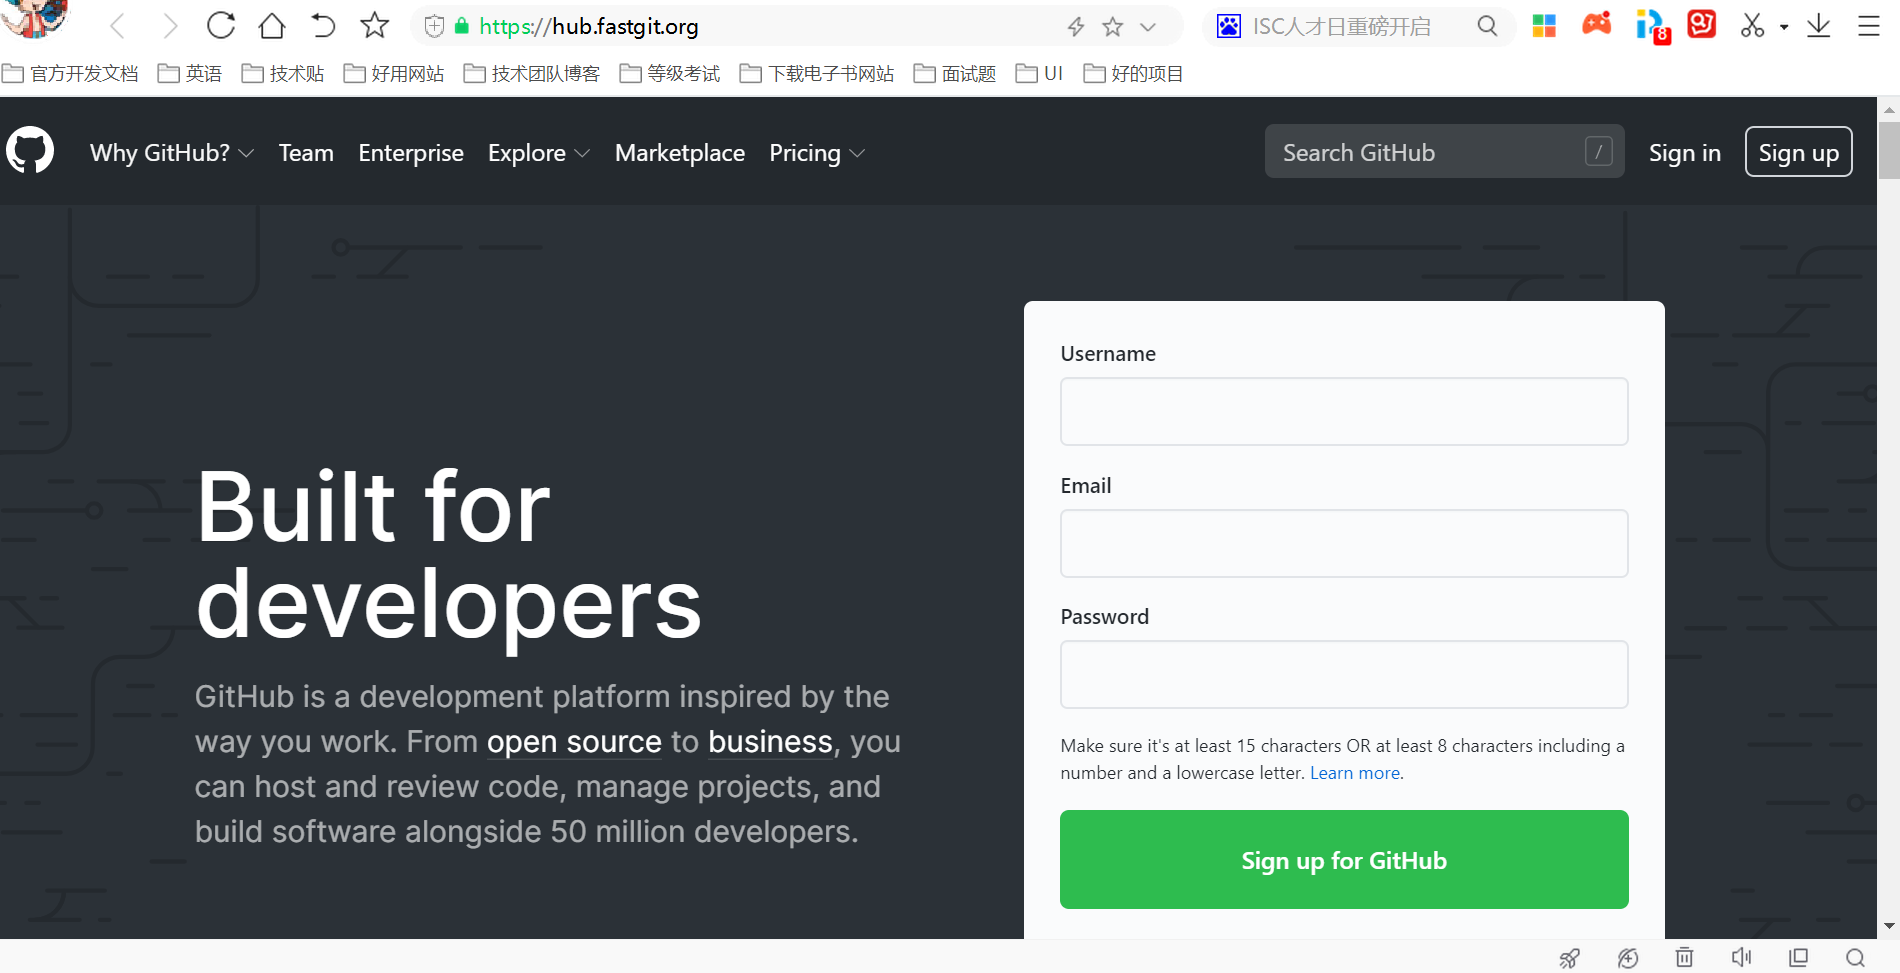Follow the open source link
Screen dimensions: 1900x973
(574, 742)
